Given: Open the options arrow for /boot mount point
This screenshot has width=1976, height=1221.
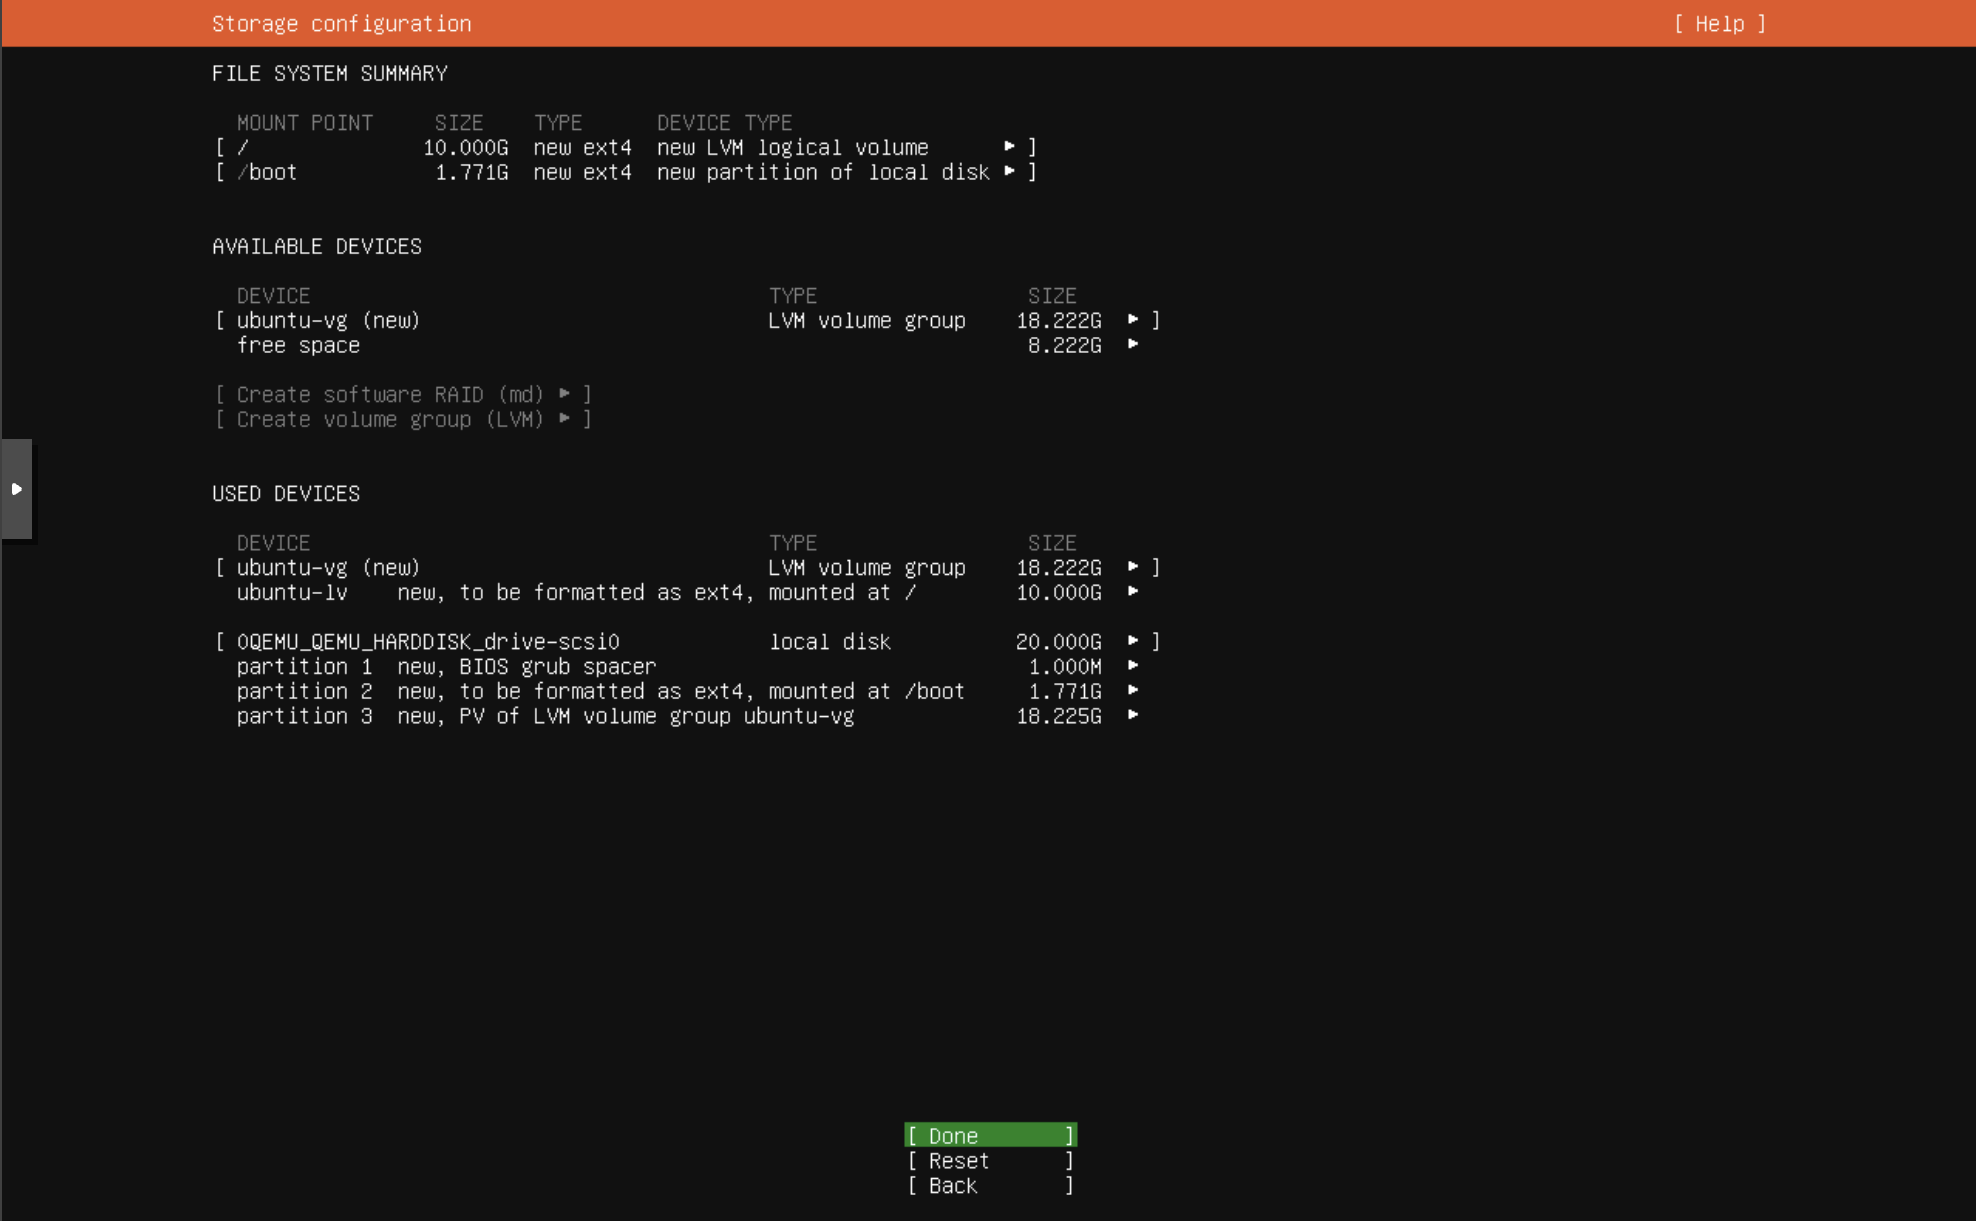Looking at the screenshot, I should [1010, 171].
